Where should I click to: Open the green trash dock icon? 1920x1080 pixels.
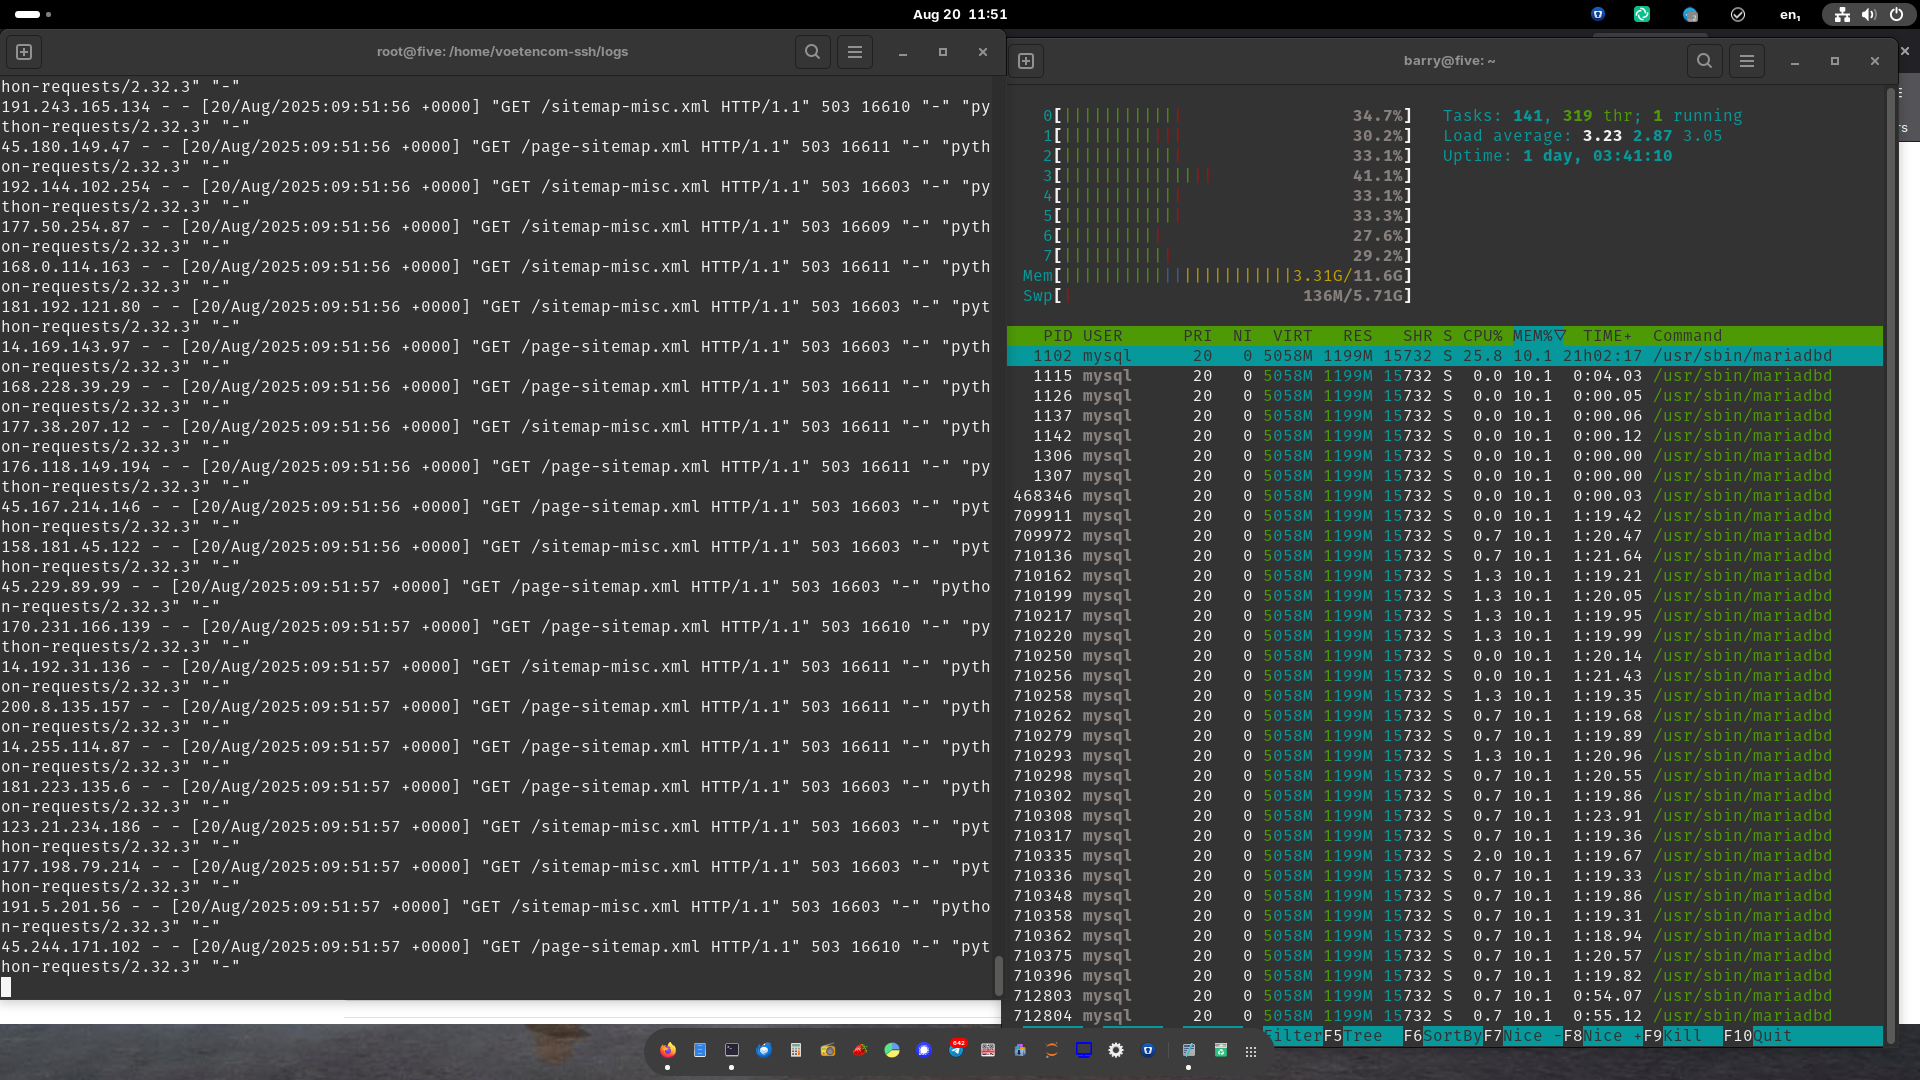(1221, 1050)
